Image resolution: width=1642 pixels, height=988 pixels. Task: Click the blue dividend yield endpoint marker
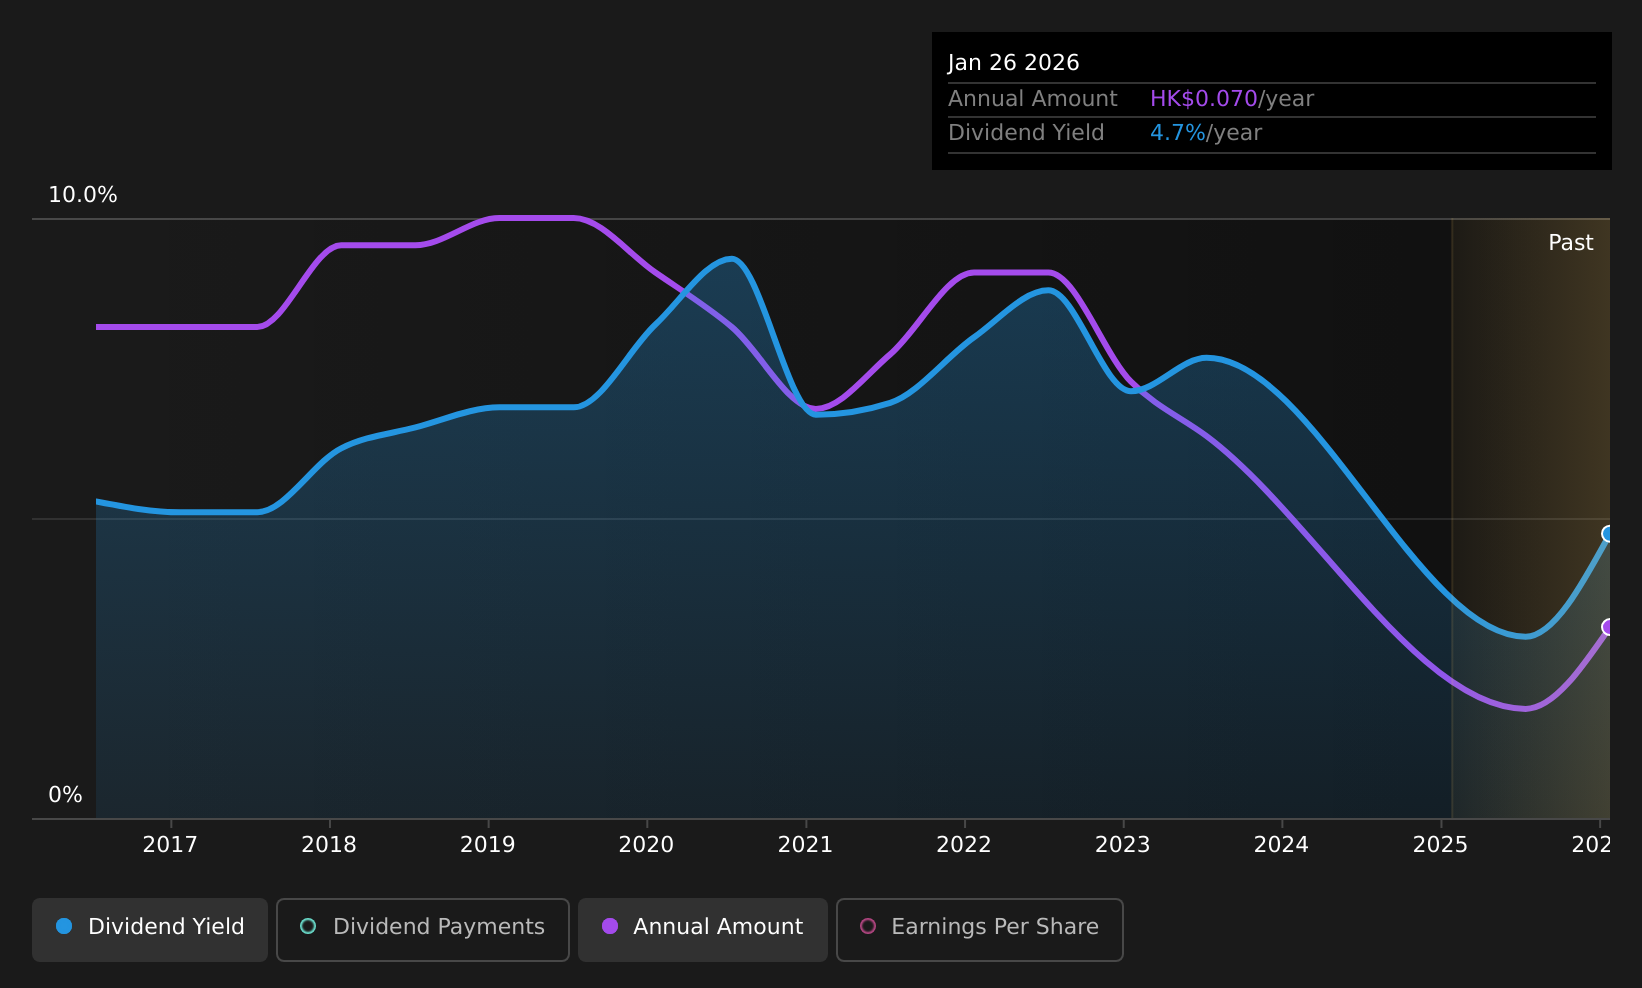click(1608, 533)
